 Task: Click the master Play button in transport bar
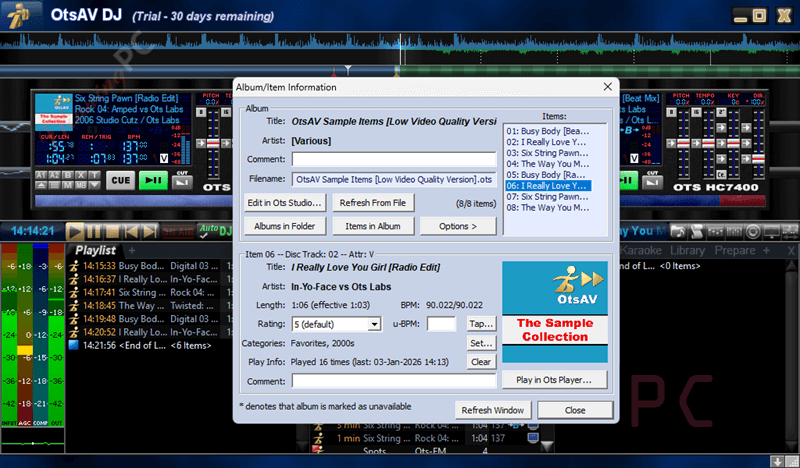pos(74,232)
